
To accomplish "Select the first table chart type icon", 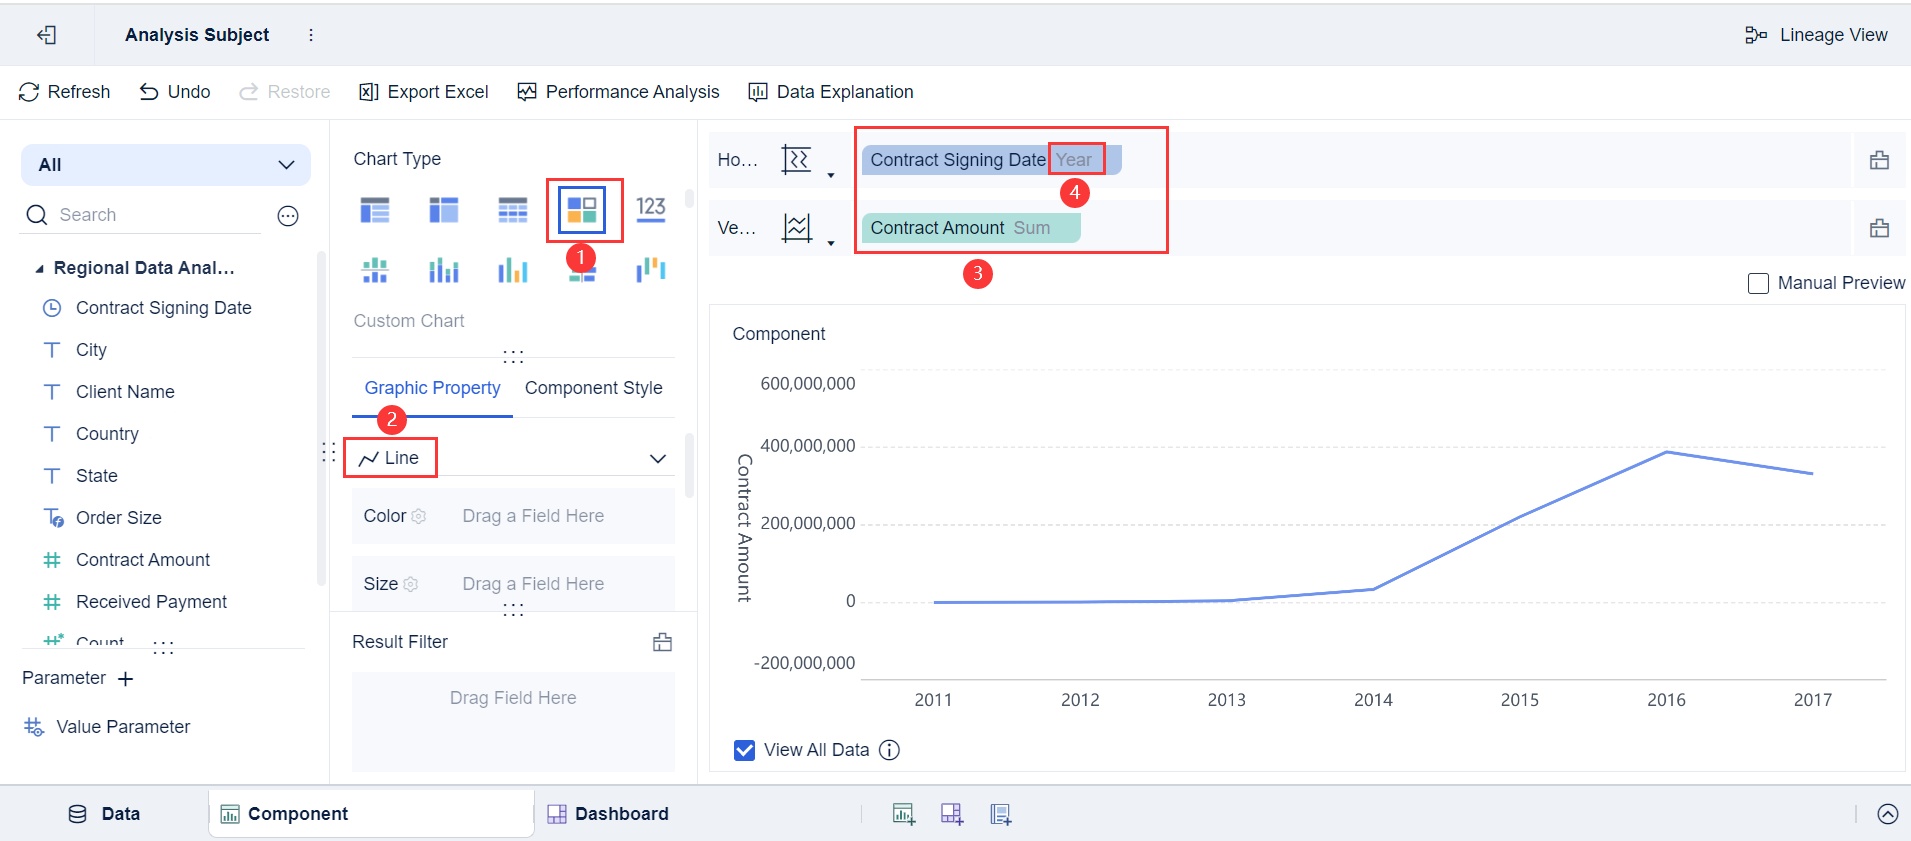I will pos(375,210).
